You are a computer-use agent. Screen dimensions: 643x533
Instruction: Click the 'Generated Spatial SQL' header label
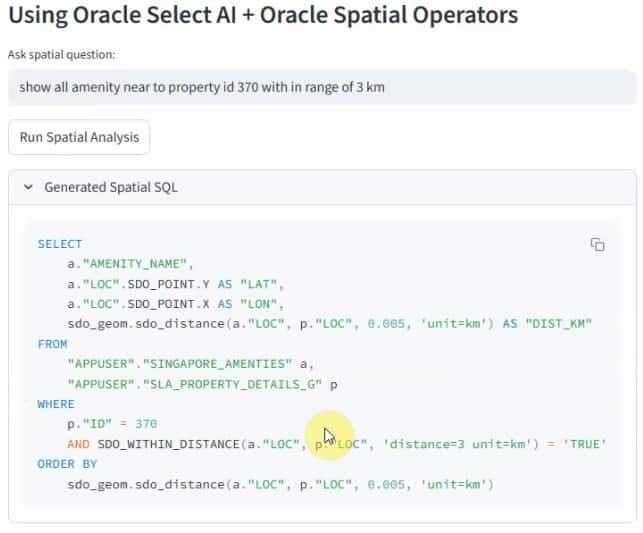[111, 187]
